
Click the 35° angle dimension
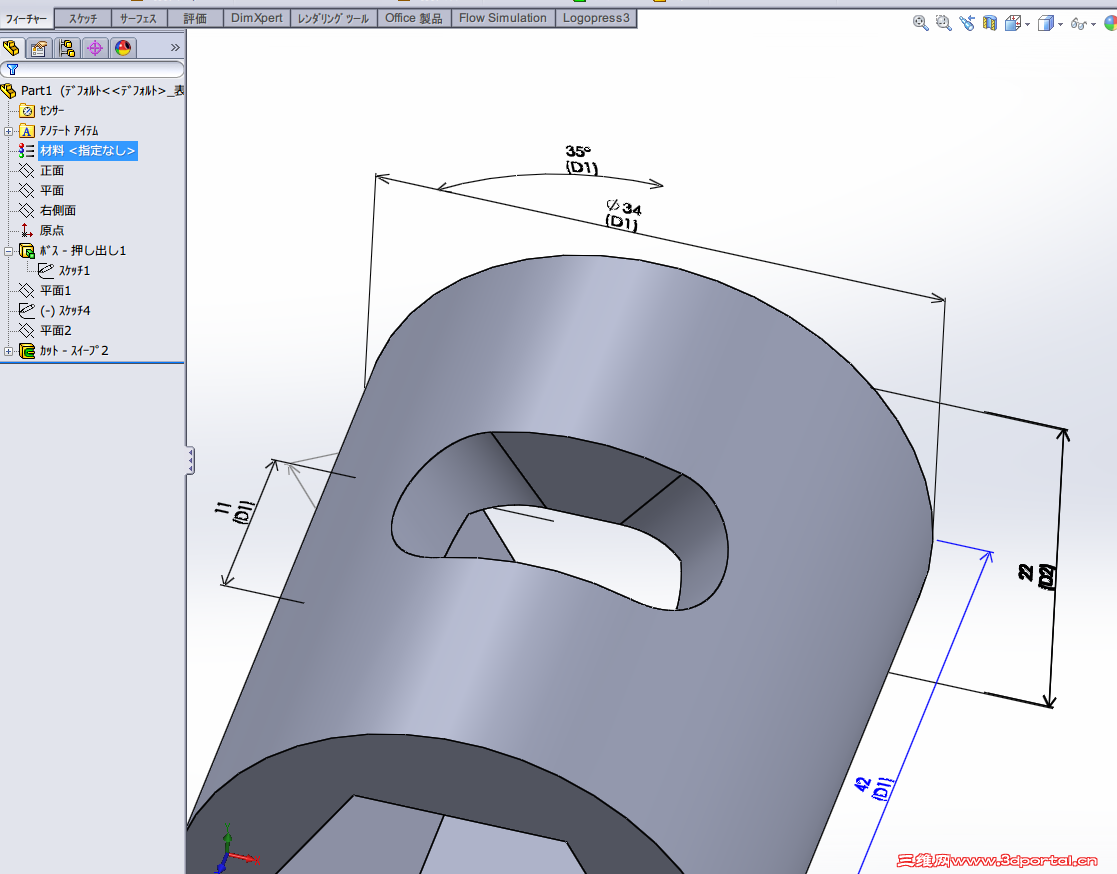coord(581,160)
